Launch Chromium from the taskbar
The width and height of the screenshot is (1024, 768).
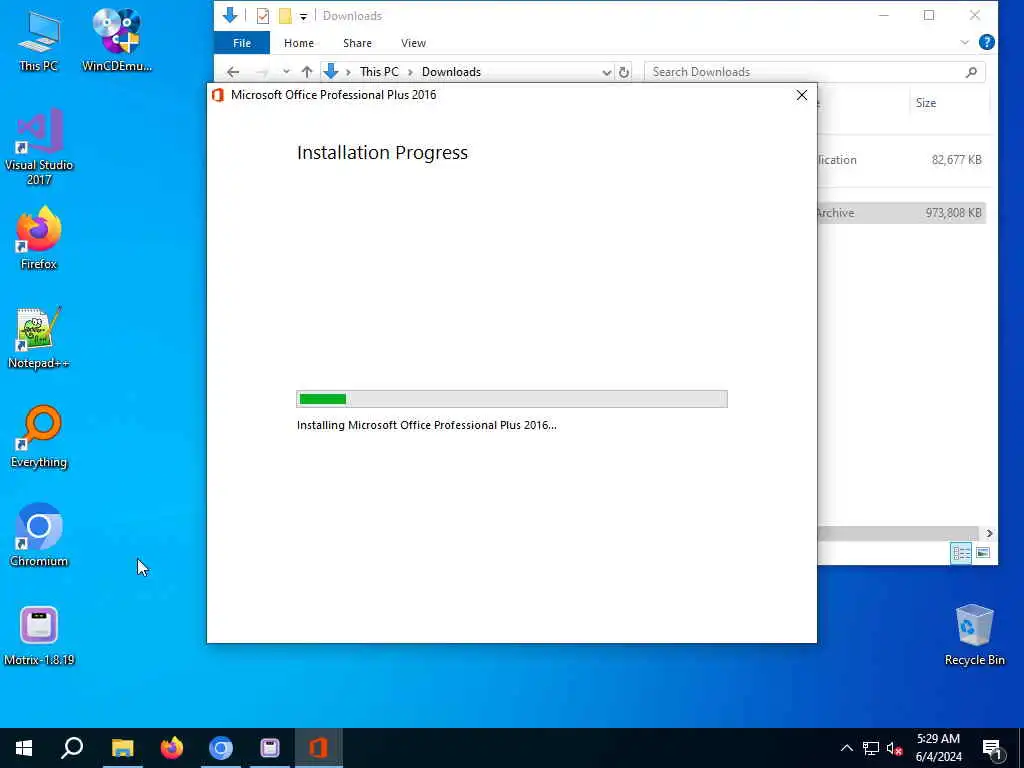click(x=221, y=748)
